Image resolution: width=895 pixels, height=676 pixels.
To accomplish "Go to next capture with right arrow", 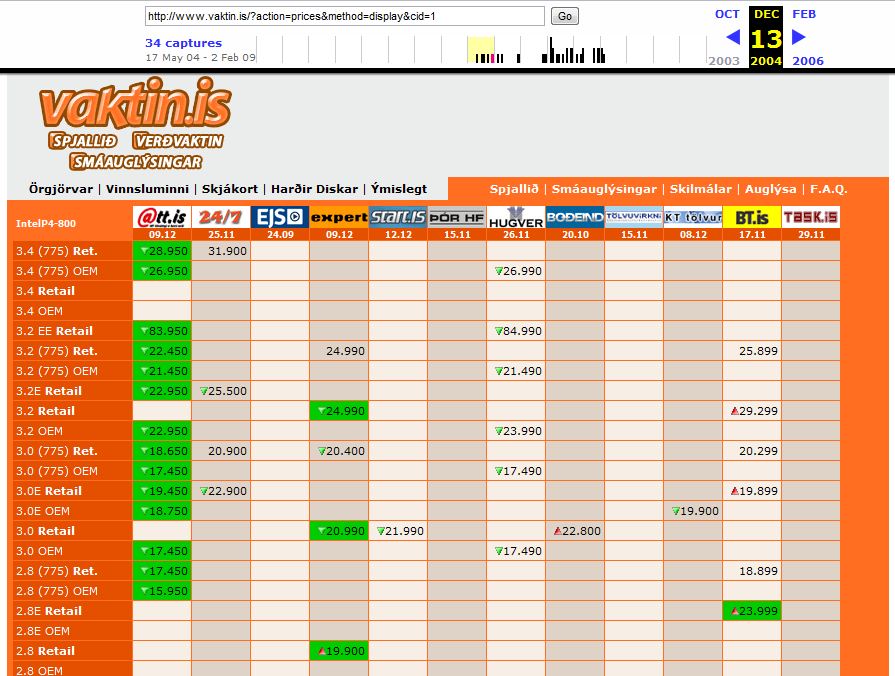I will coord(799,38).
